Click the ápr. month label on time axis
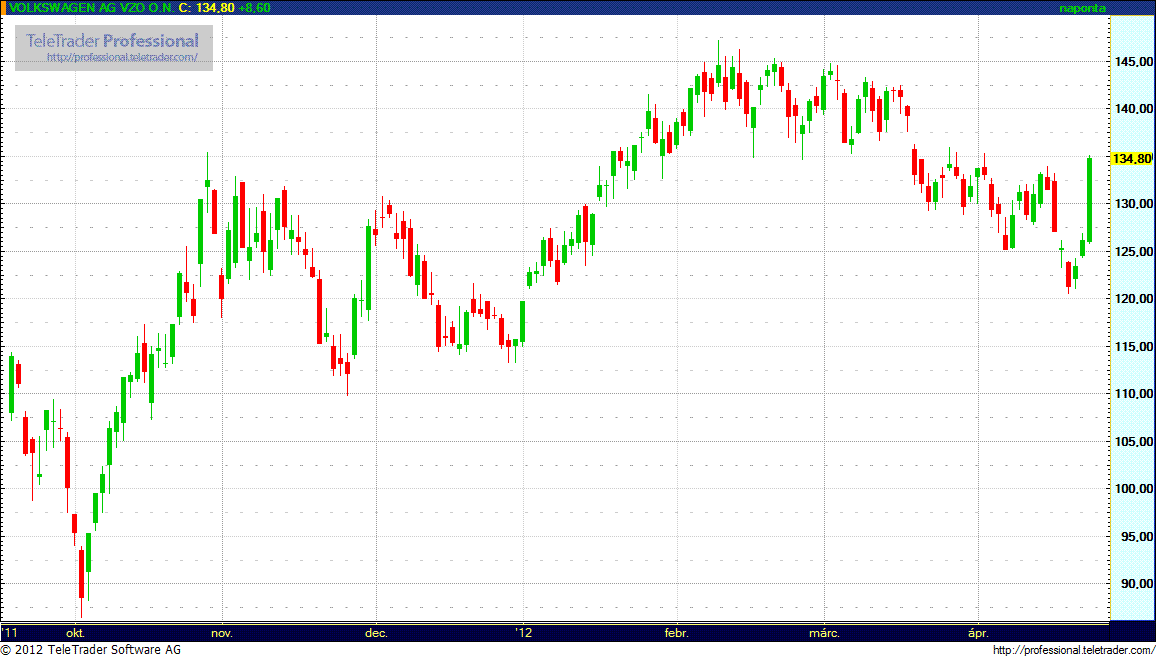Image resolution: width=1156 pixels, height=659 pixels. (978, 633)
